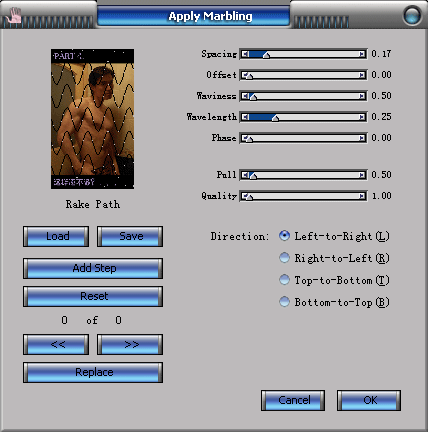Image resolution: width=428 pixels, height=432 pixels.
Task: Click the Save button
Action: (130, 236)
